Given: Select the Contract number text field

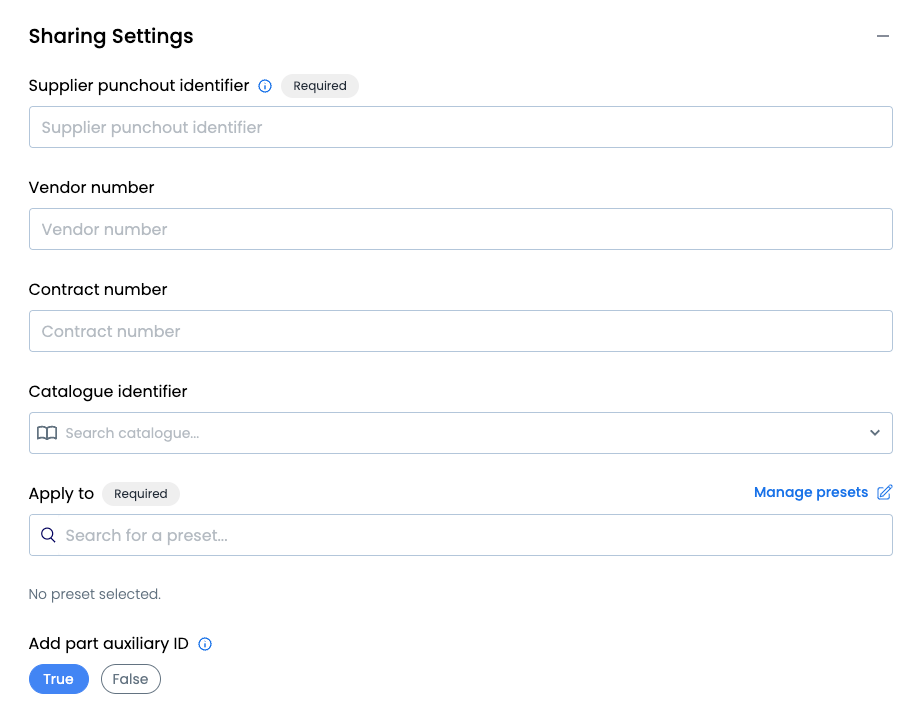Looking at the screenshot, I should (460, 331).
